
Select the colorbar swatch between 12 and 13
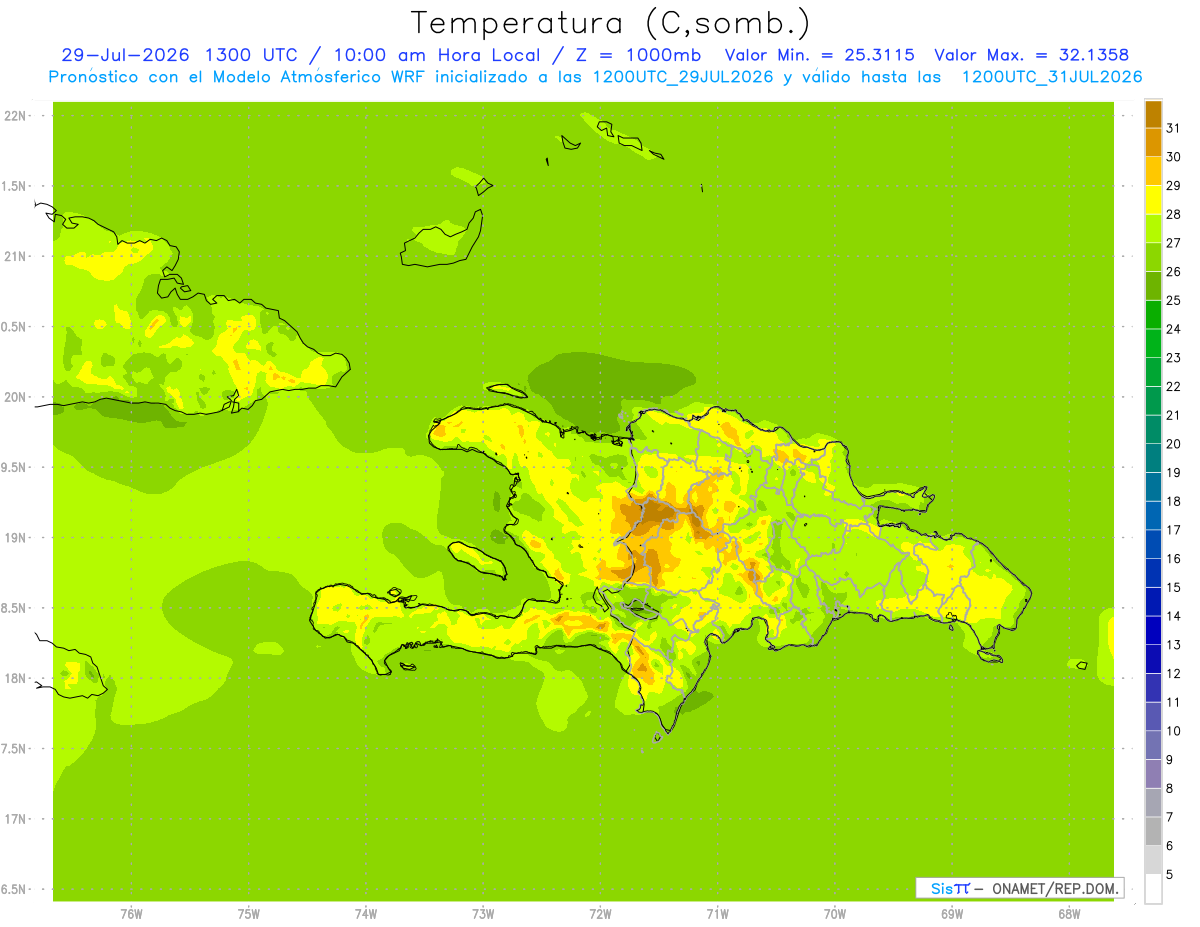(1153, 659)
